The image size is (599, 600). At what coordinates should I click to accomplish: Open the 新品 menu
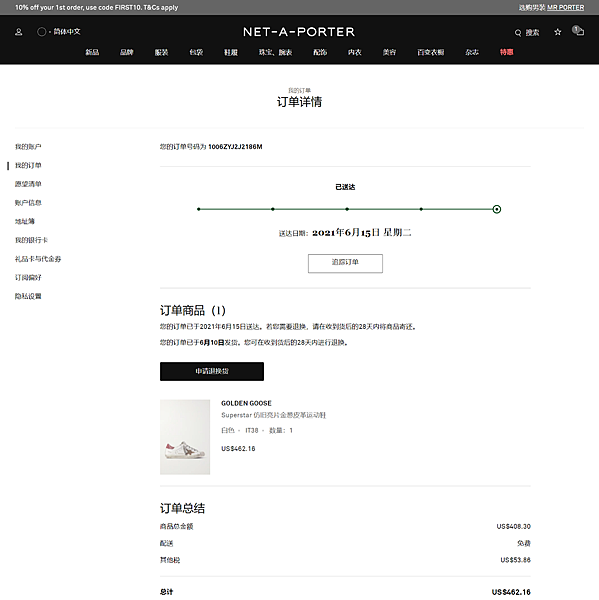pos(92,52)
